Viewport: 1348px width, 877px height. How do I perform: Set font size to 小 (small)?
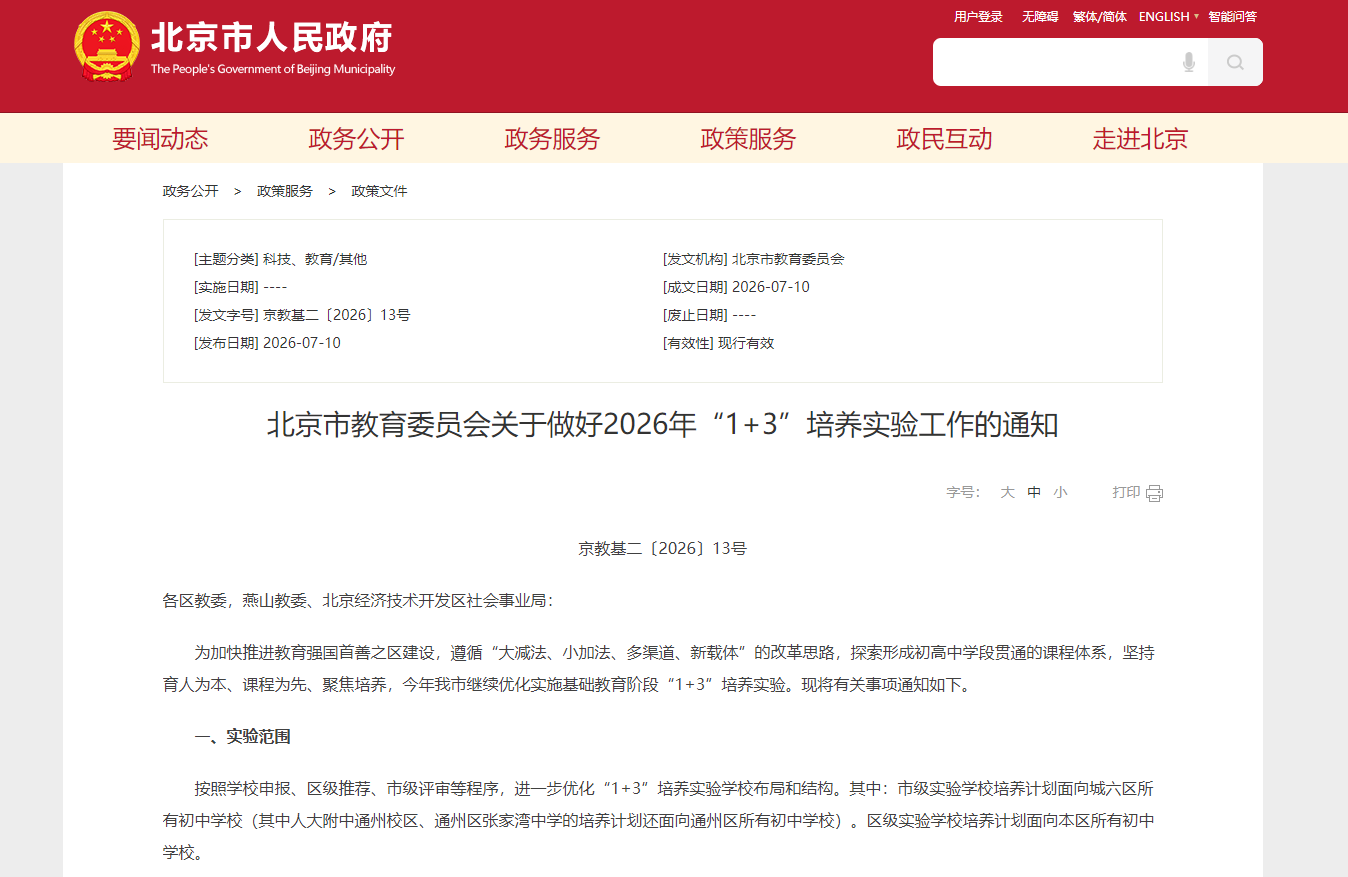1060,492
